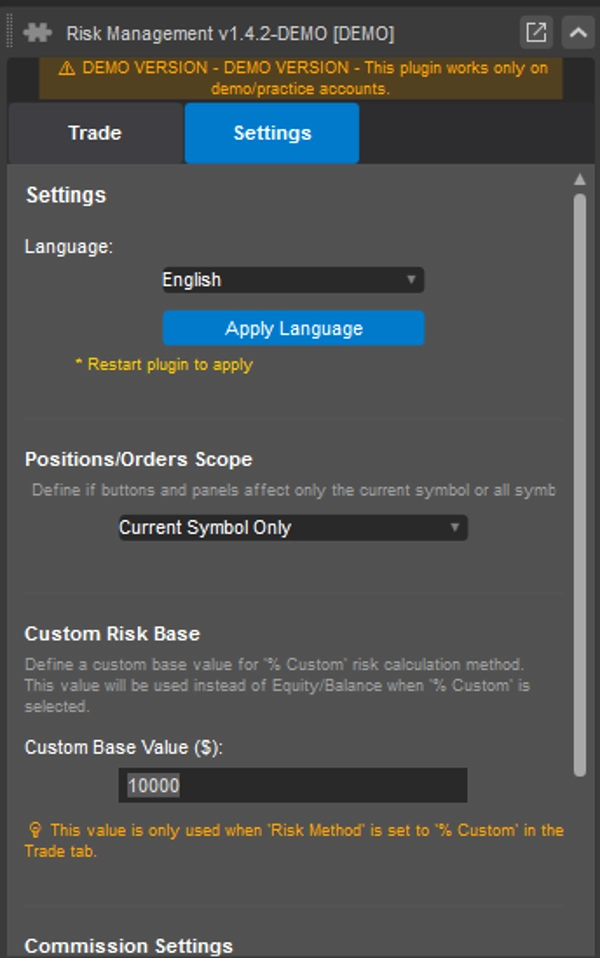
Task: Click the Custom Base Value input field
Action: click(293, 785)
